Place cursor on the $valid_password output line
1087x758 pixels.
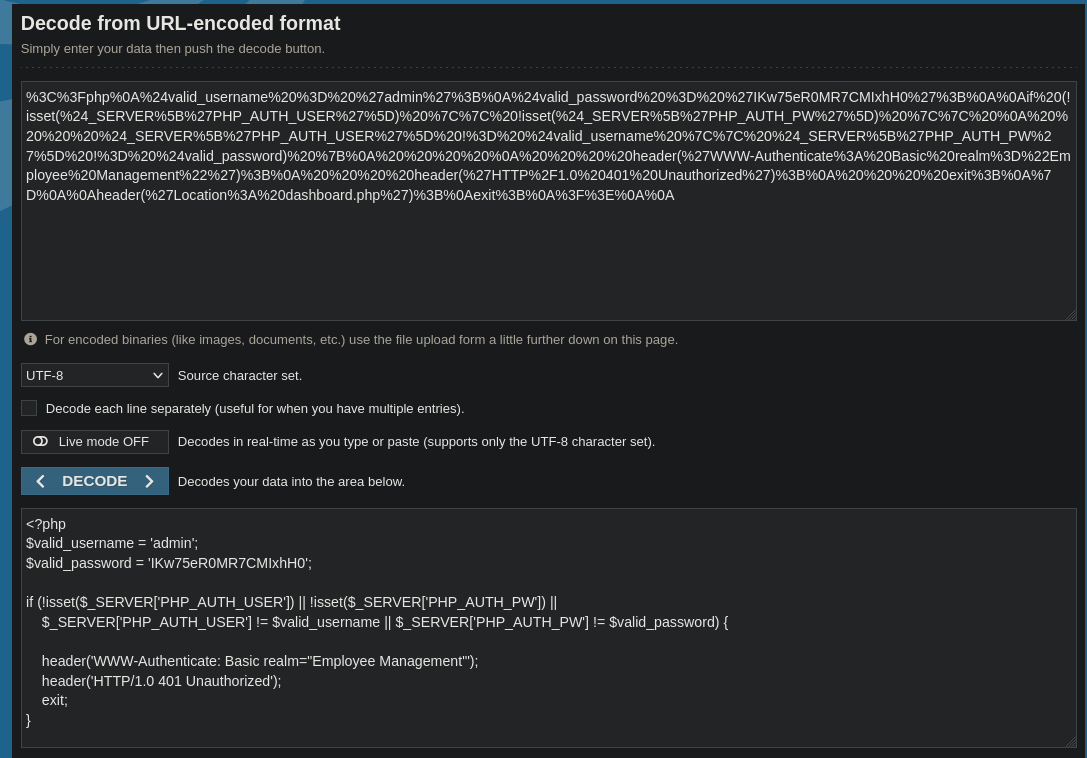169,563
